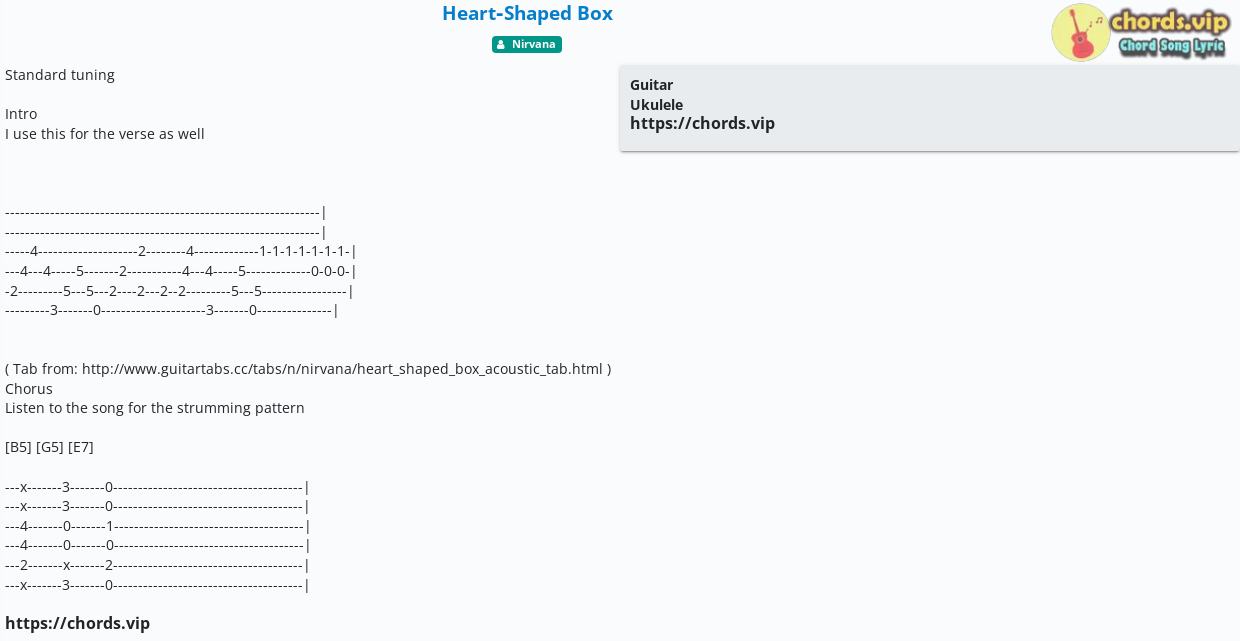
Task: Click the guitartabs.cc tab source line
Action: tap(308, 369)
